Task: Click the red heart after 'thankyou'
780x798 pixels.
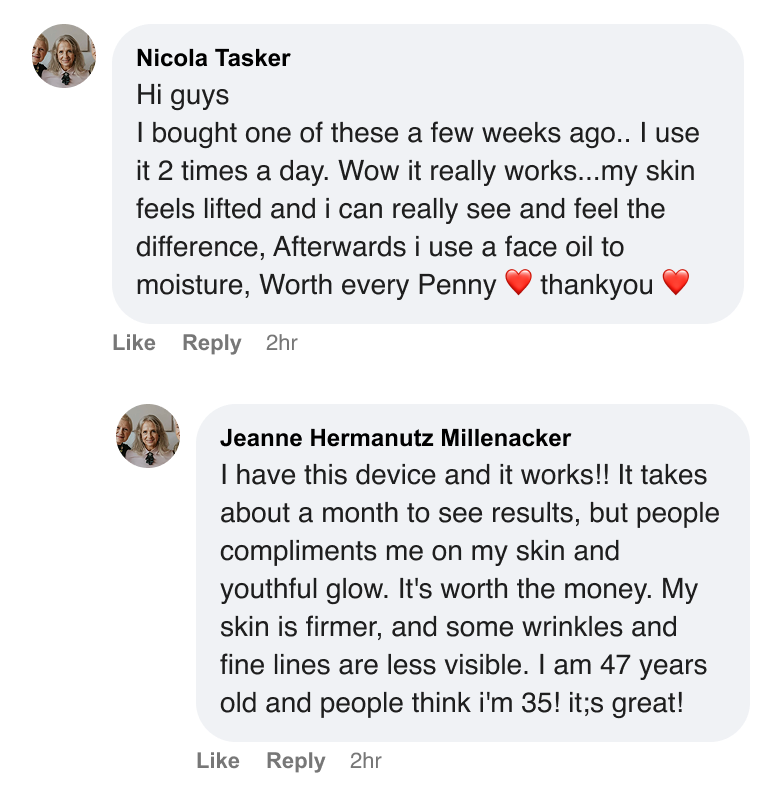Action: (676, 284)
